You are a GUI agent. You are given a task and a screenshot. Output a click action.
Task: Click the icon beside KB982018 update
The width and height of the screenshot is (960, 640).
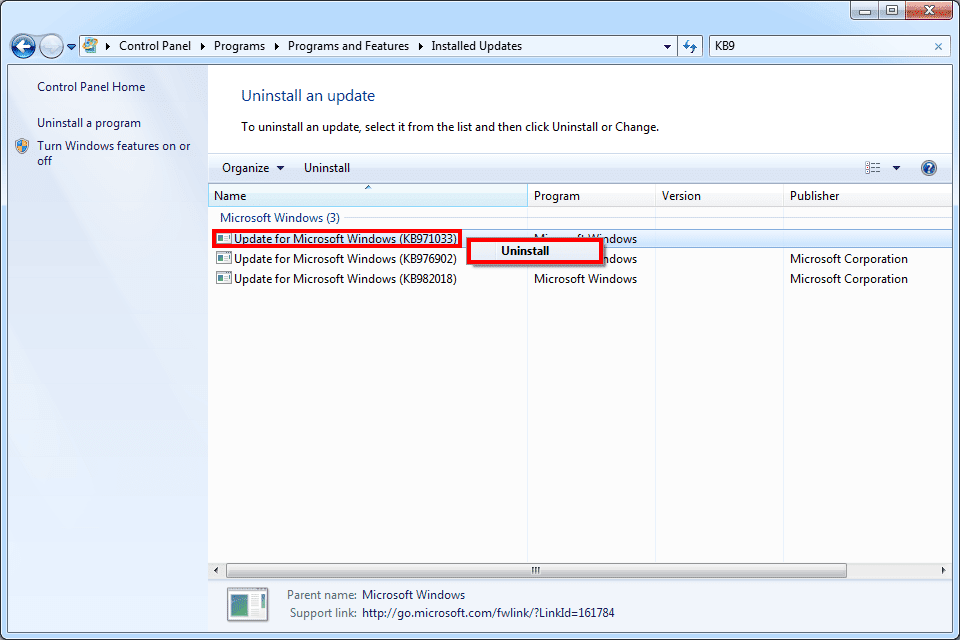pyautogui.click(x=224, y=279)
